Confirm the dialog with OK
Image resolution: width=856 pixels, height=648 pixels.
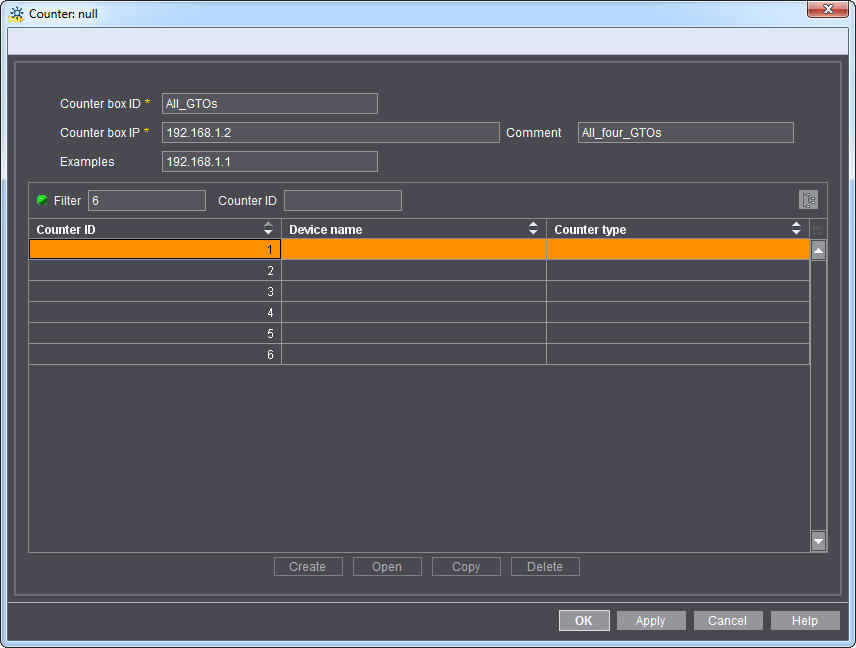(584, 620)
